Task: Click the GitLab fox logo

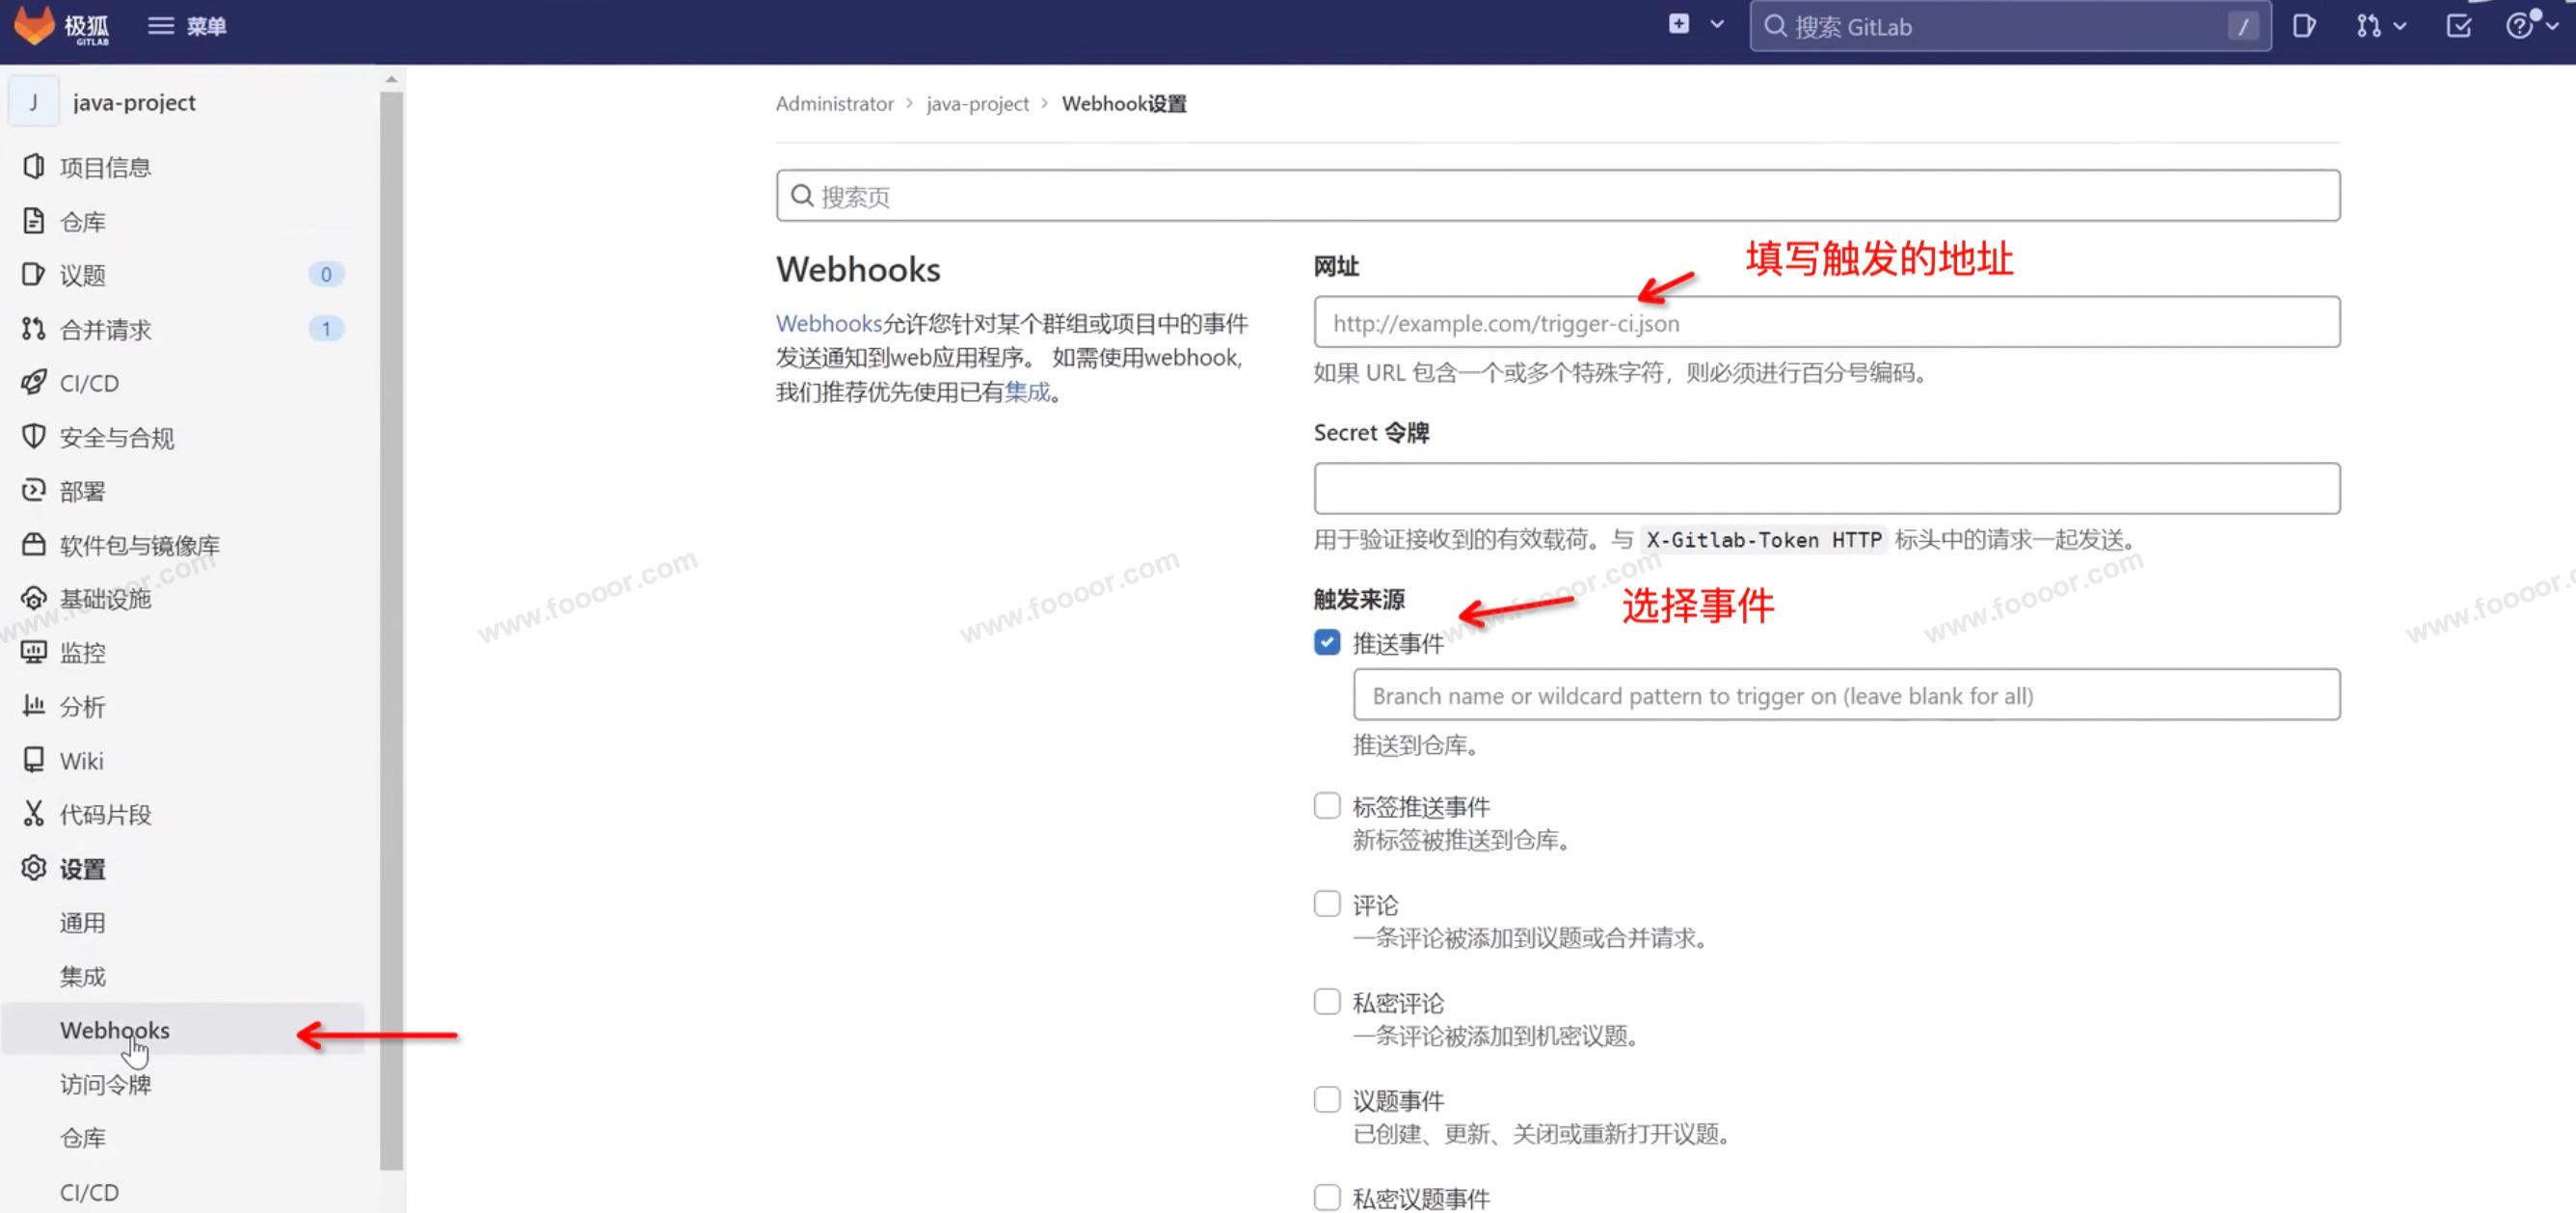Action: 34,25
